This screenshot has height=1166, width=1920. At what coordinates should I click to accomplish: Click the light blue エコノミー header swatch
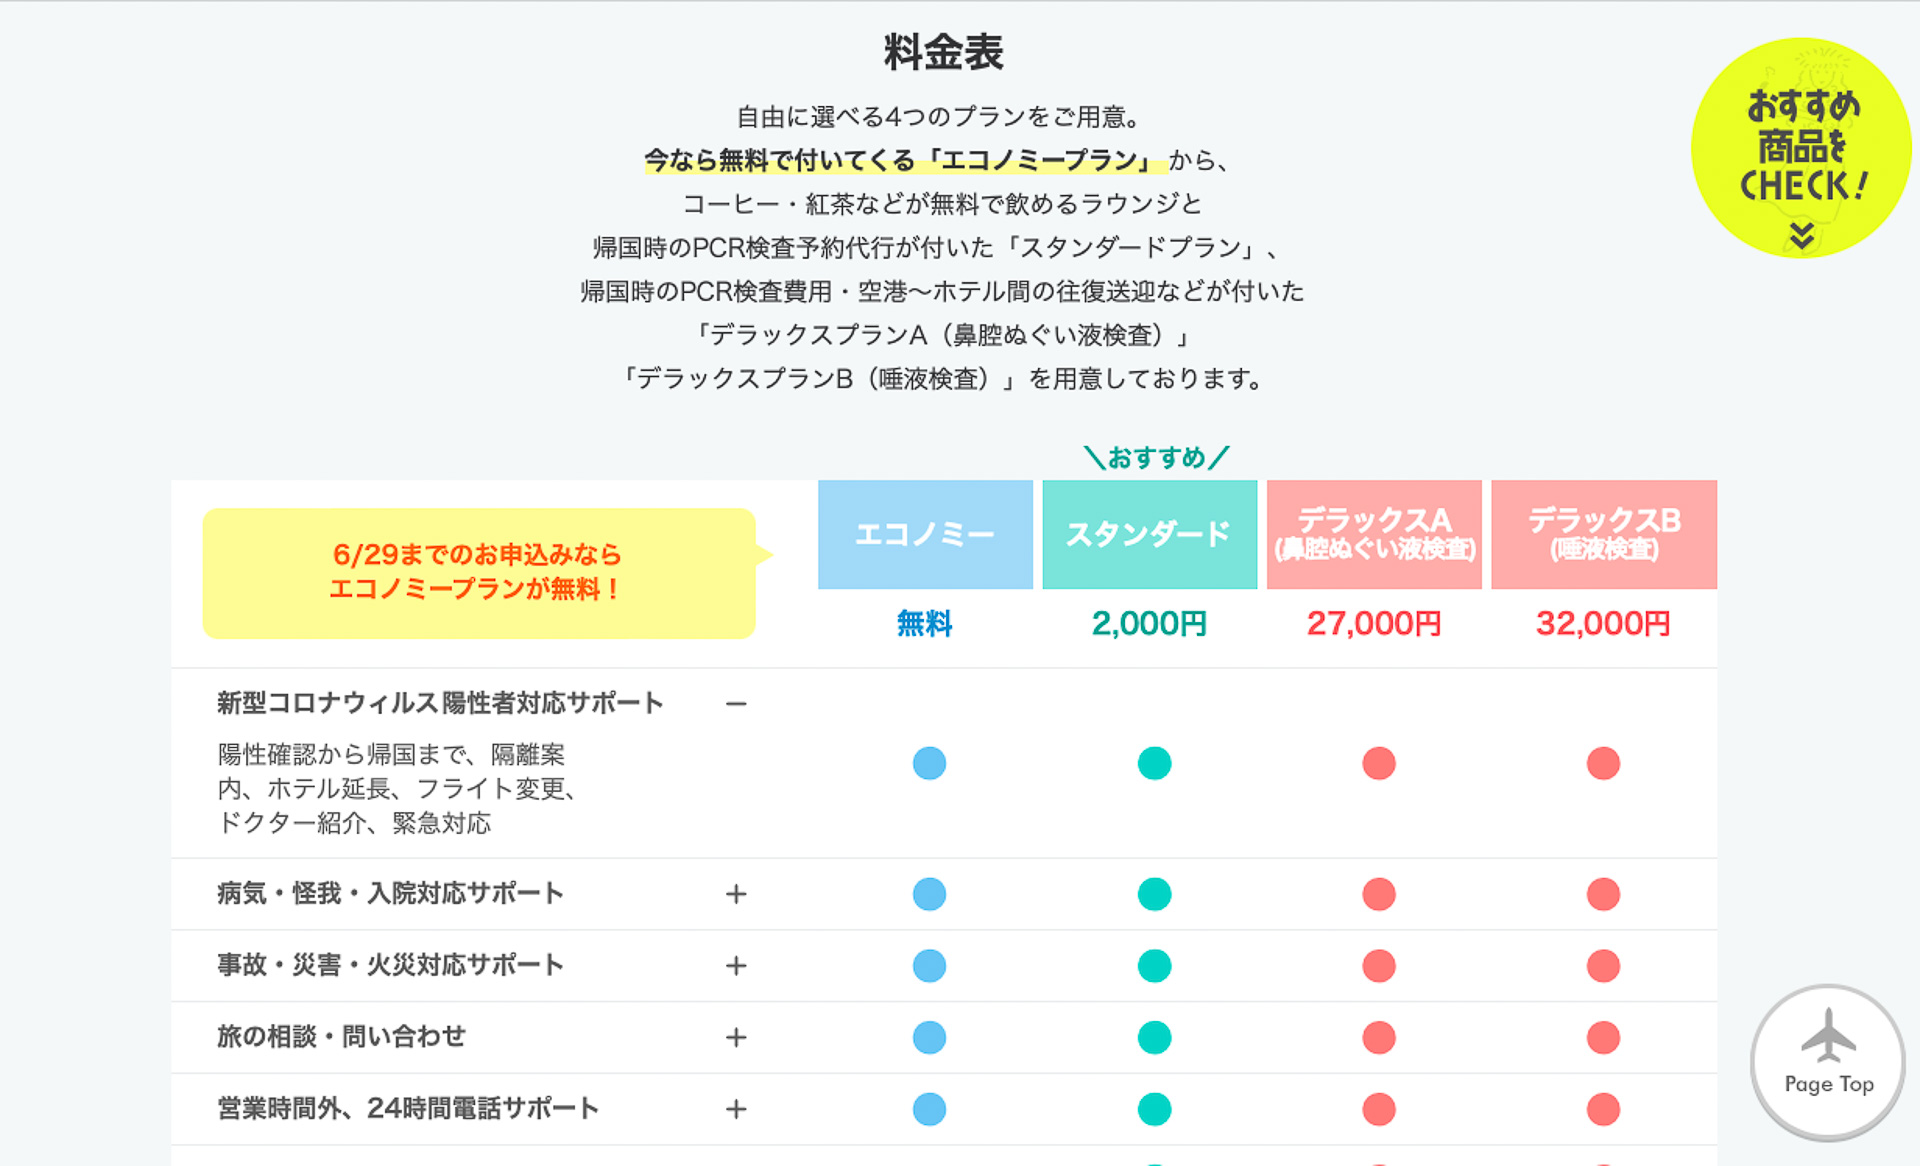(925, 534)
